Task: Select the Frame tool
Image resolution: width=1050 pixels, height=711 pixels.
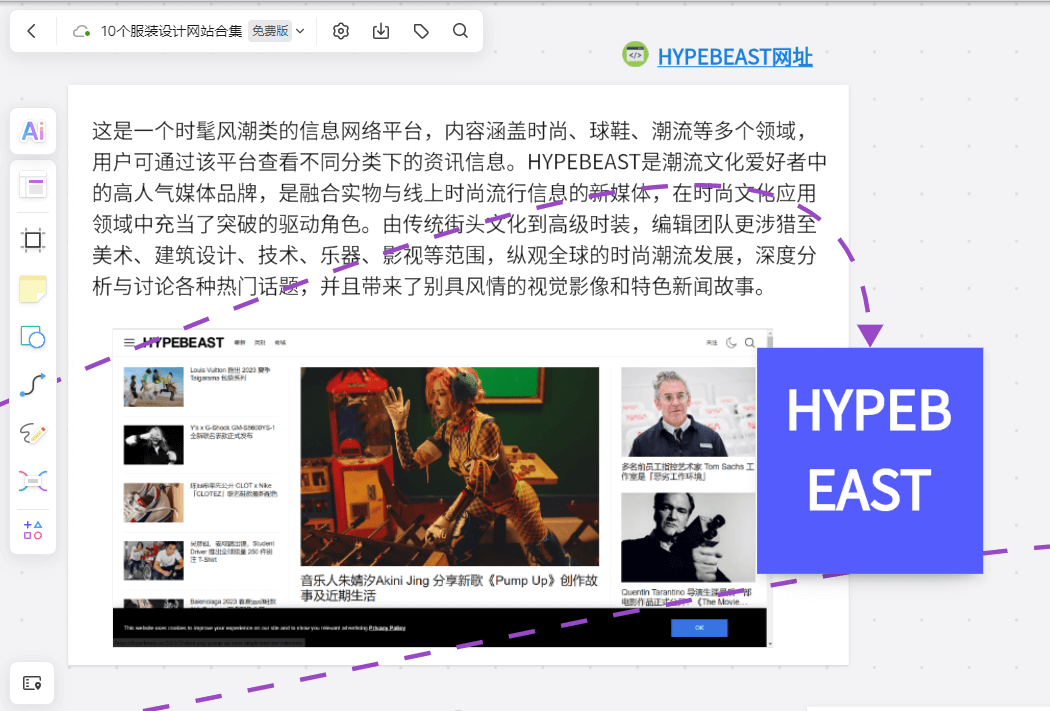Action: [x=33, y=240]
